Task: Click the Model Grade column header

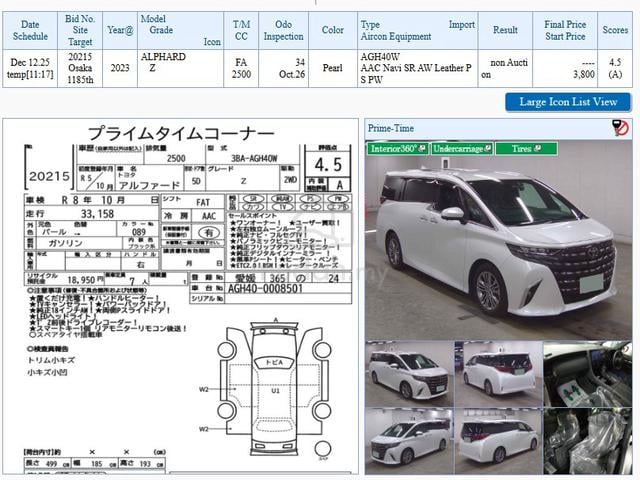Action: tap(180, 31)
